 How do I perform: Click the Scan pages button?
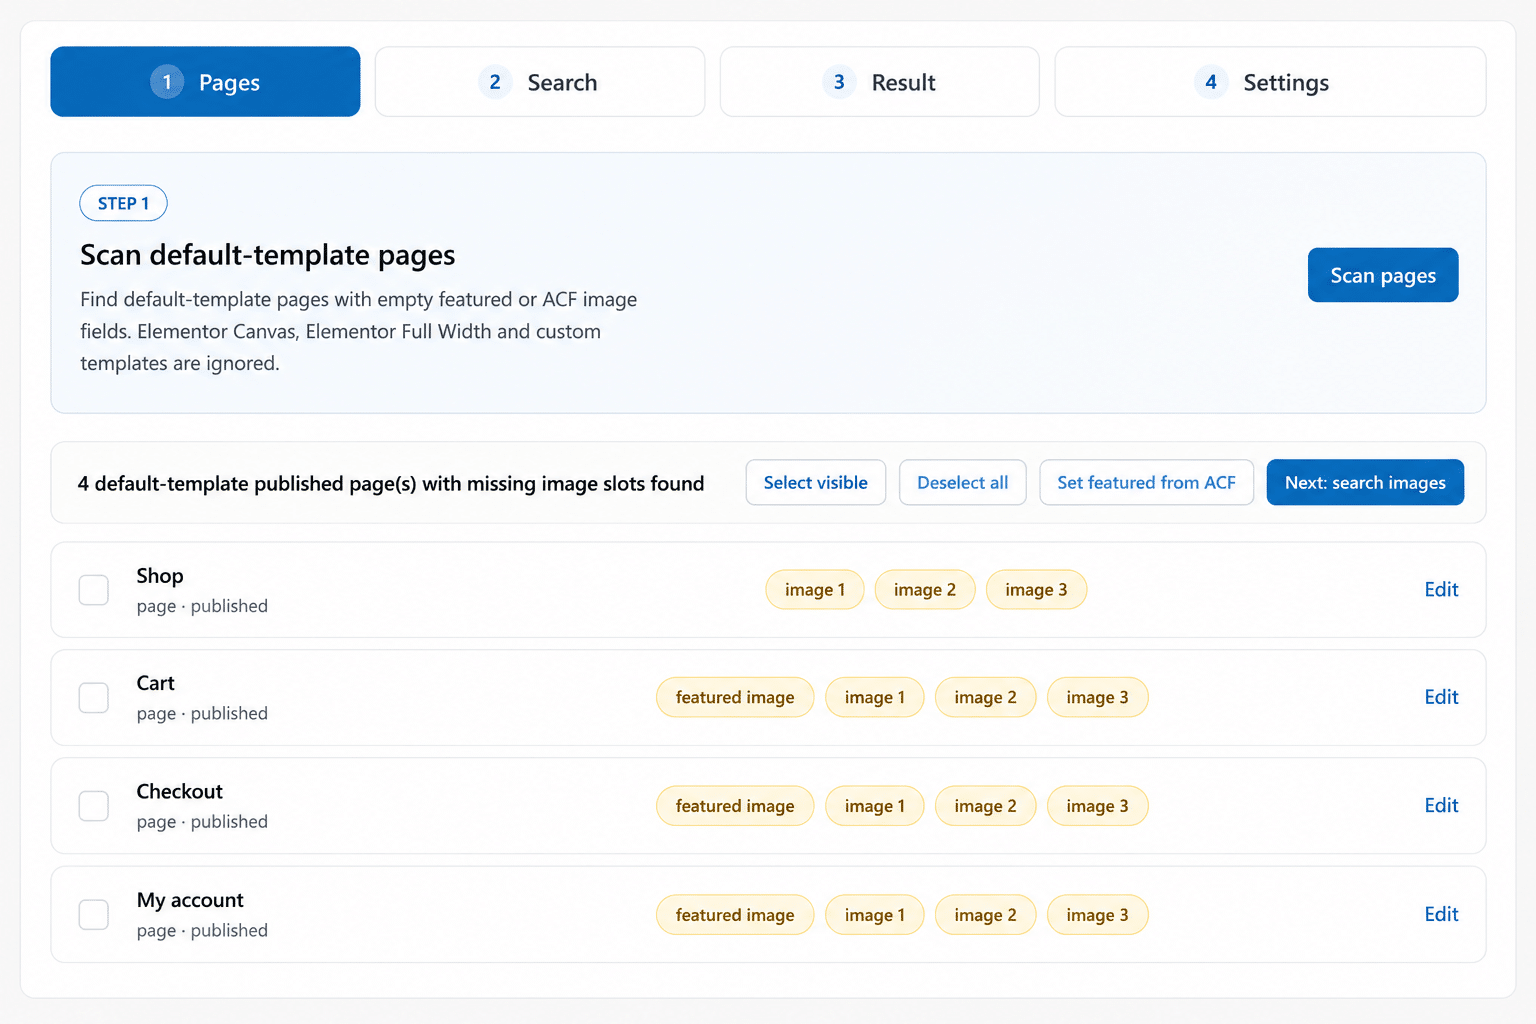point(1383,275)
